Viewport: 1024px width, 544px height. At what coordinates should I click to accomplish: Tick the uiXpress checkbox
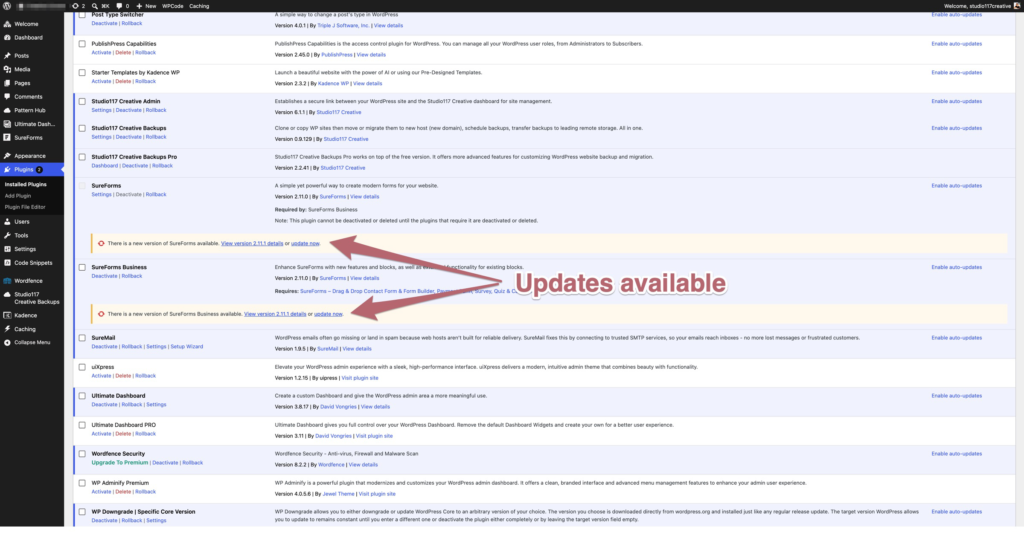click(x=82, y=368)
